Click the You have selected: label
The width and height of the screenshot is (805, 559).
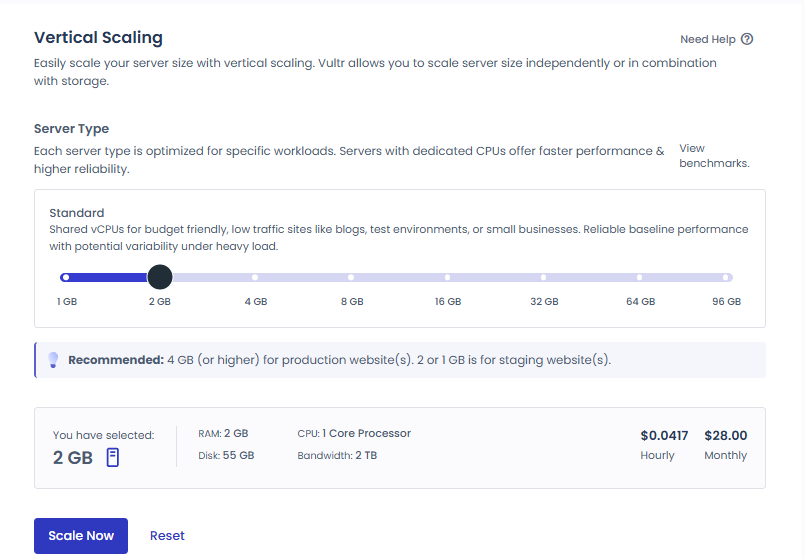click(x=103, y=435)
